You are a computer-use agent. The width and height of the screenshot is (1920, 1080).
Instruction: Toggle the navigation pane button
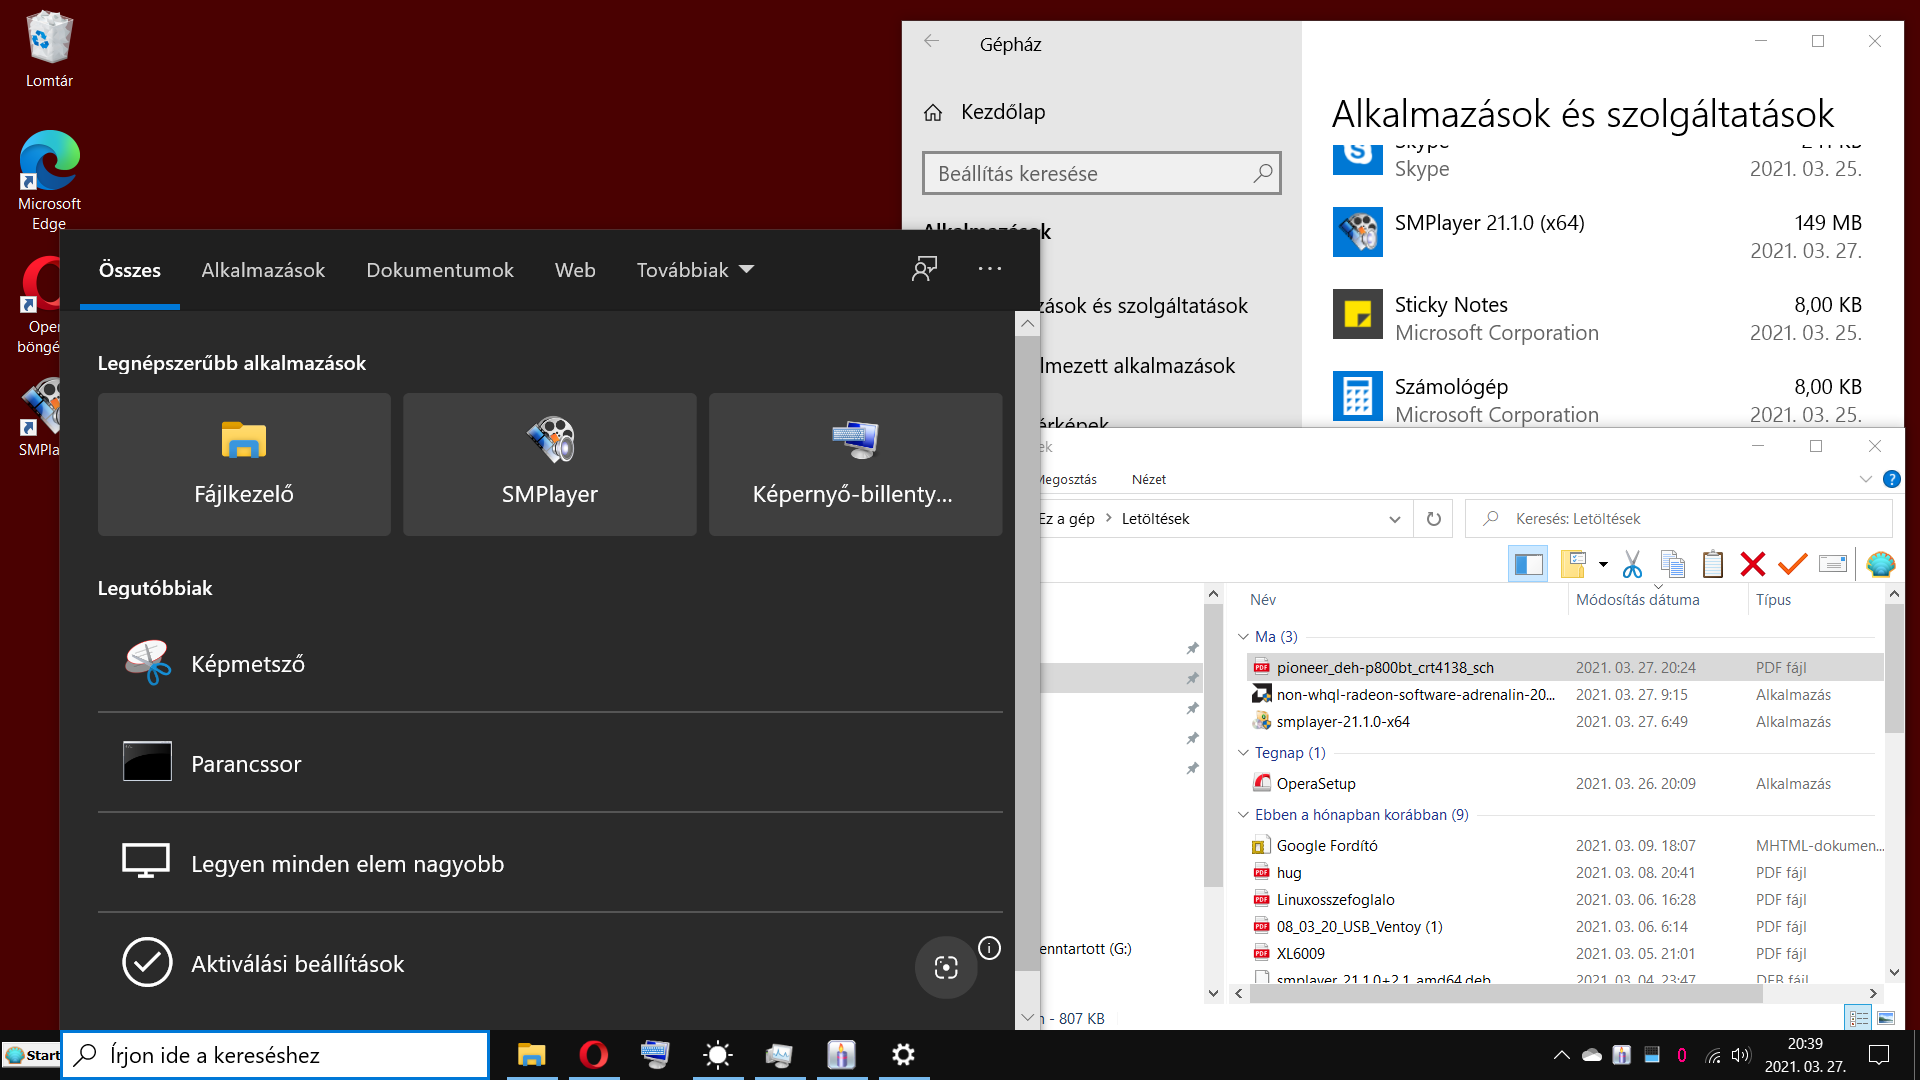point(1527,565)
